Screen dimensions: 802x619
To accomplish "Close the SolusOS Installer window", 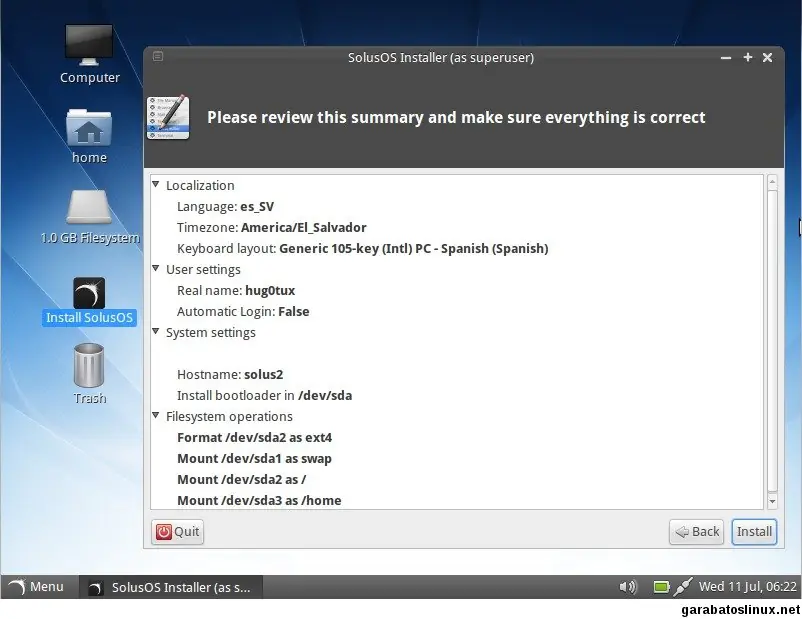I will [767, 57].
